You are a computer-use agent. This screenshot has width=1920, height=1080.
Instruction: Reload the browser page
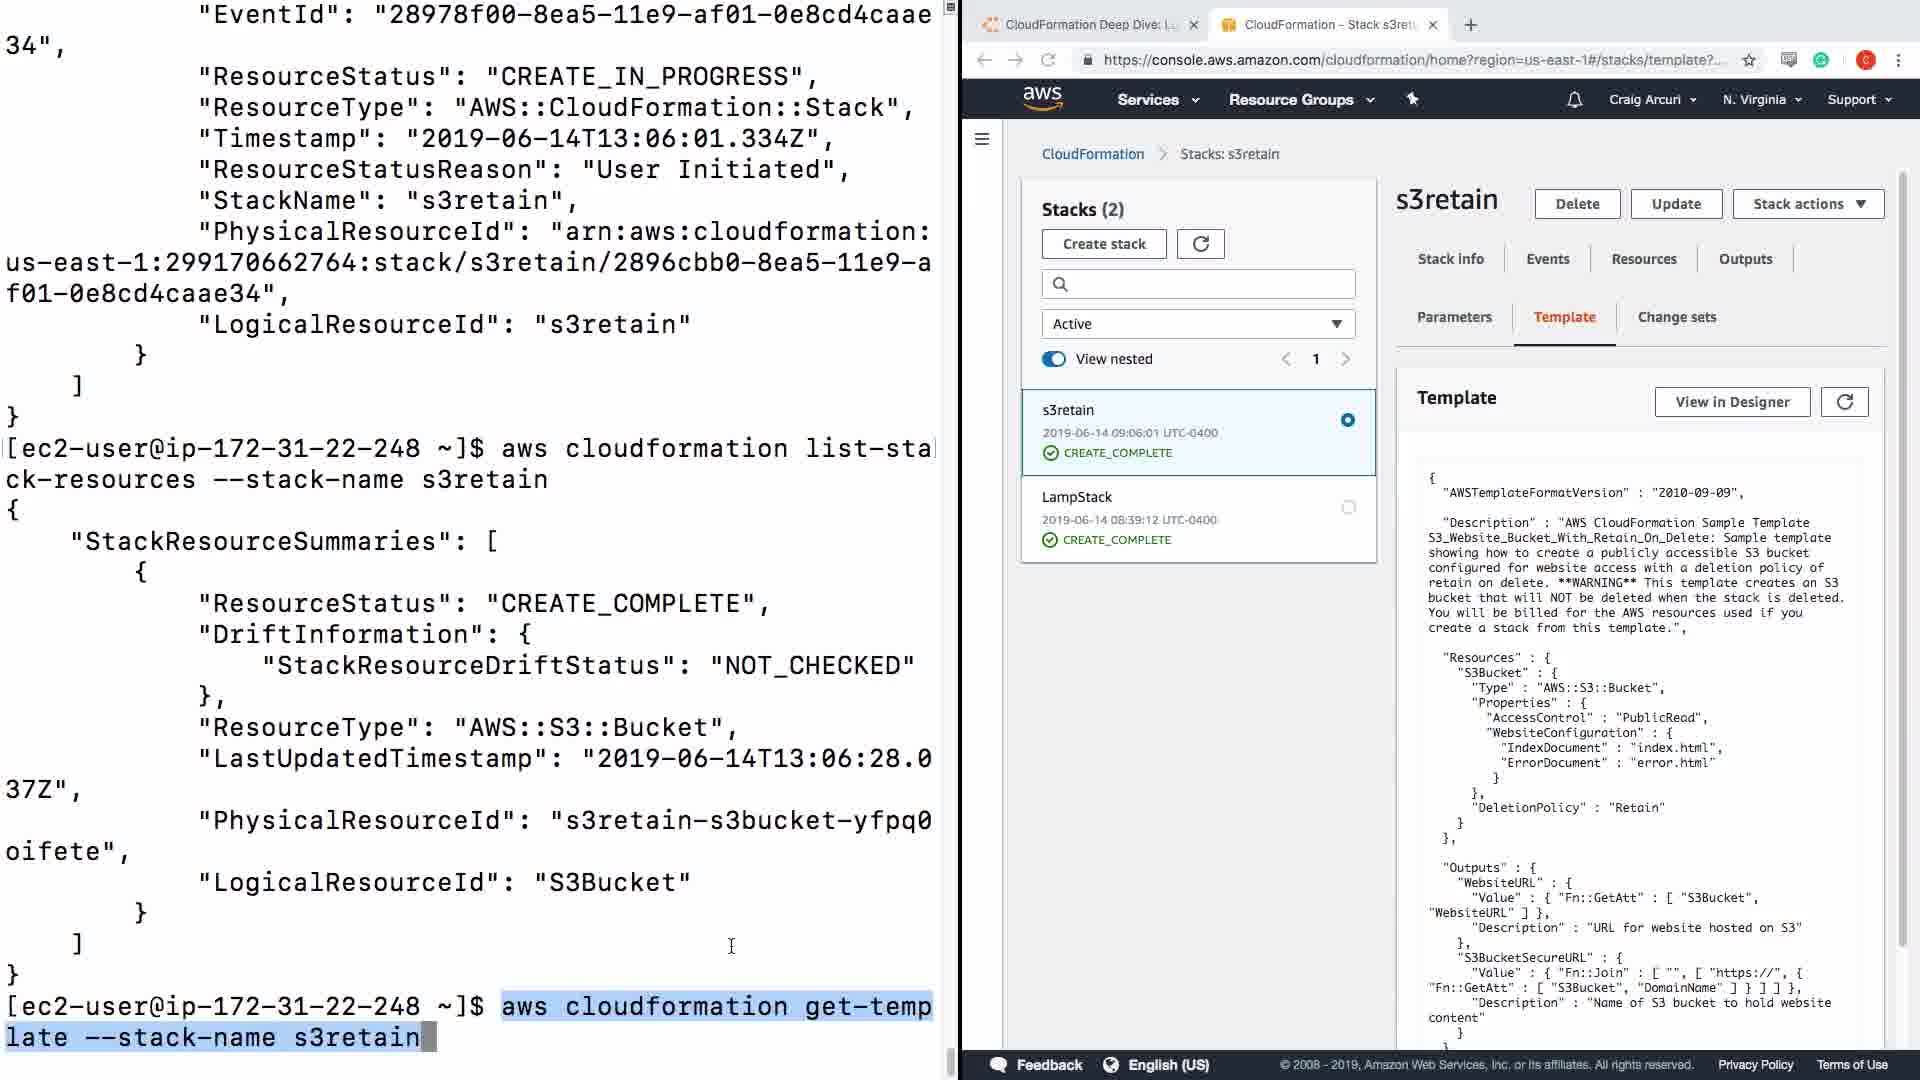[1048, 60]
